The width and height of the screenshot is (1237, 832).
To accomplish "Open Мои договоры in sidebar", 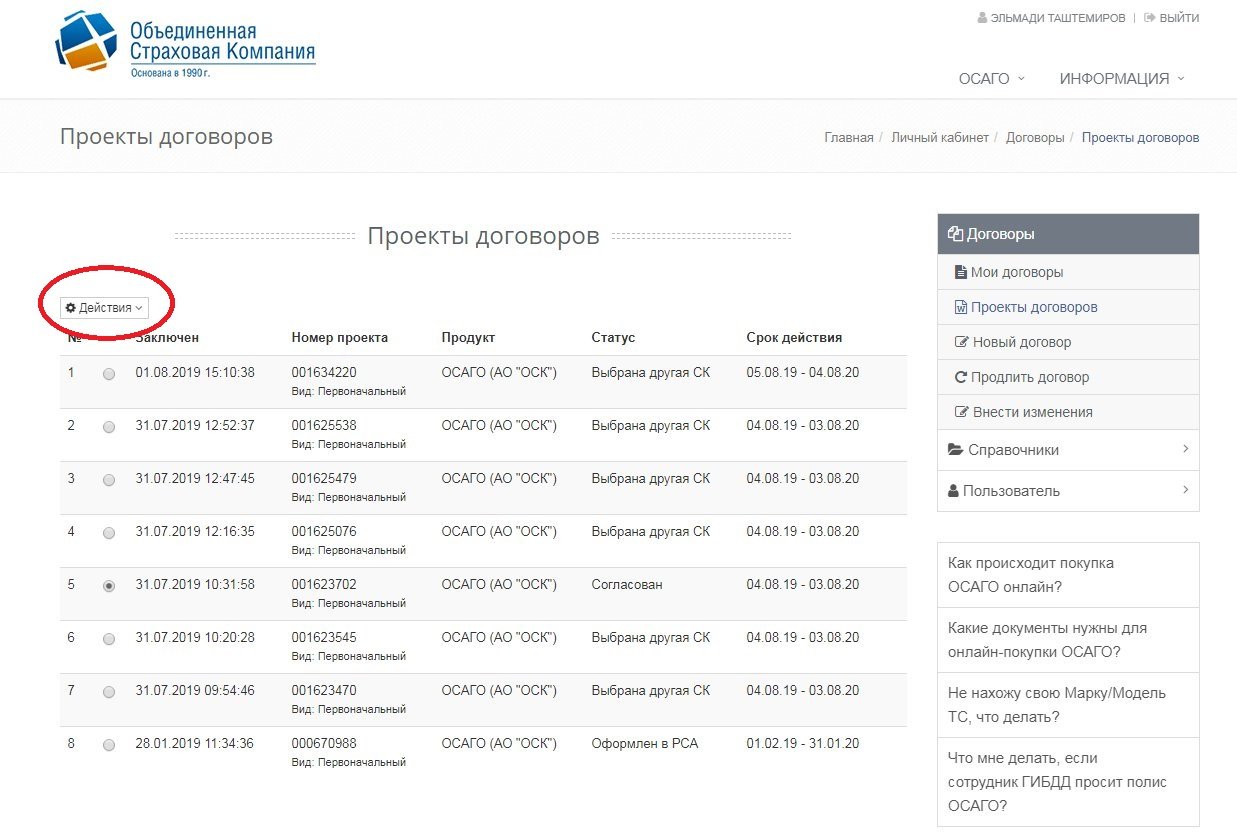I will (x=1068, y=272).
